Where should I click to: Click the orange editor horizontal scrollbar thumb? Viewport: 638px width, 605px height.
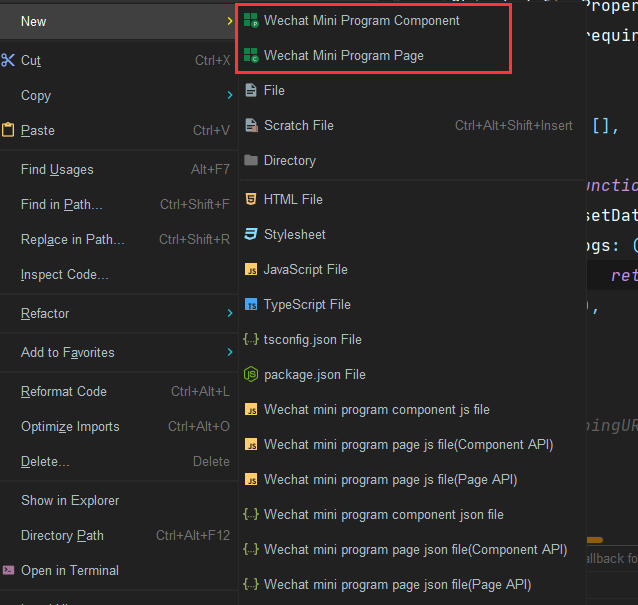(x=594, y=540)
